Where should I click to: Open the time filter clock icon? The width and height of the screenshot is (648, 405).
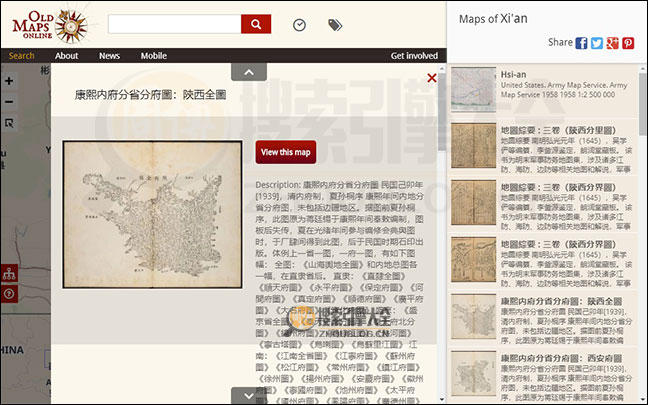pos(299,25)
